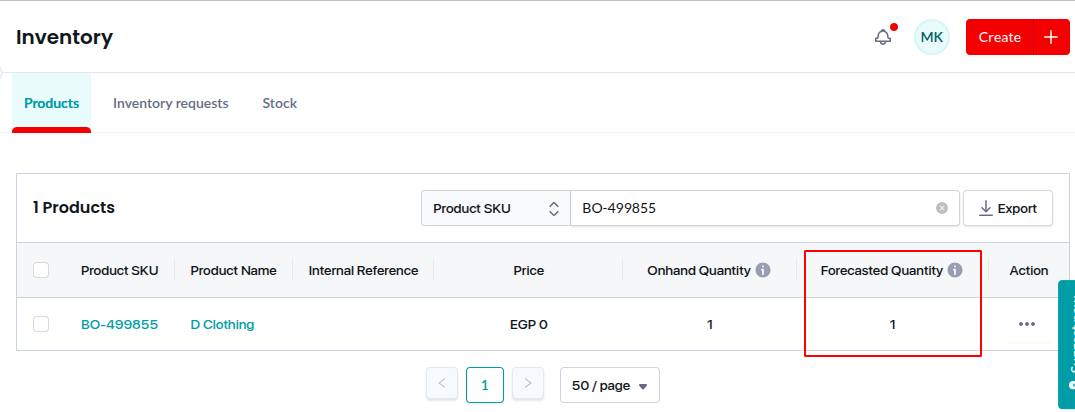Go to previous page arrow

(x=442, y=384)
